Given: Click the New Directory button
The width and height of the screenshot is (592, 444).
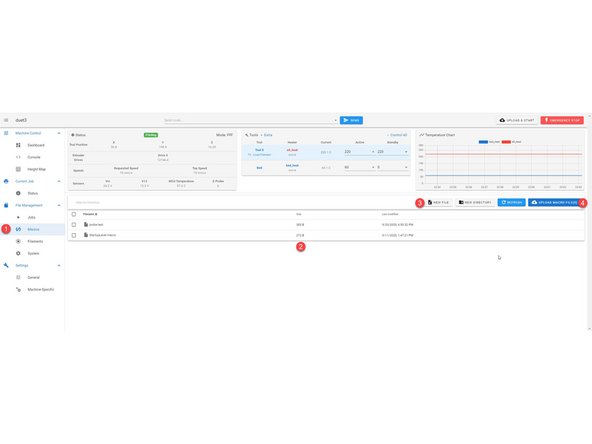Looking at the screenshot, I should coord(475,203).
